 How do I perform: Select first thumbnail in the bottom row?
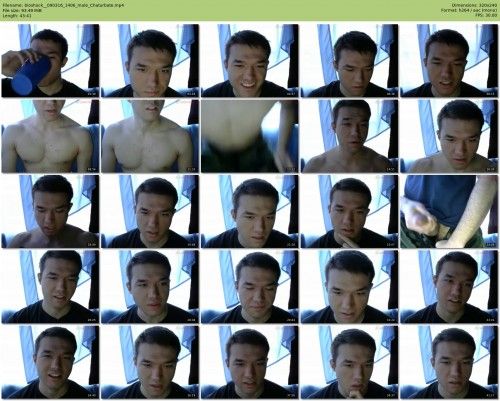[50, 362]
